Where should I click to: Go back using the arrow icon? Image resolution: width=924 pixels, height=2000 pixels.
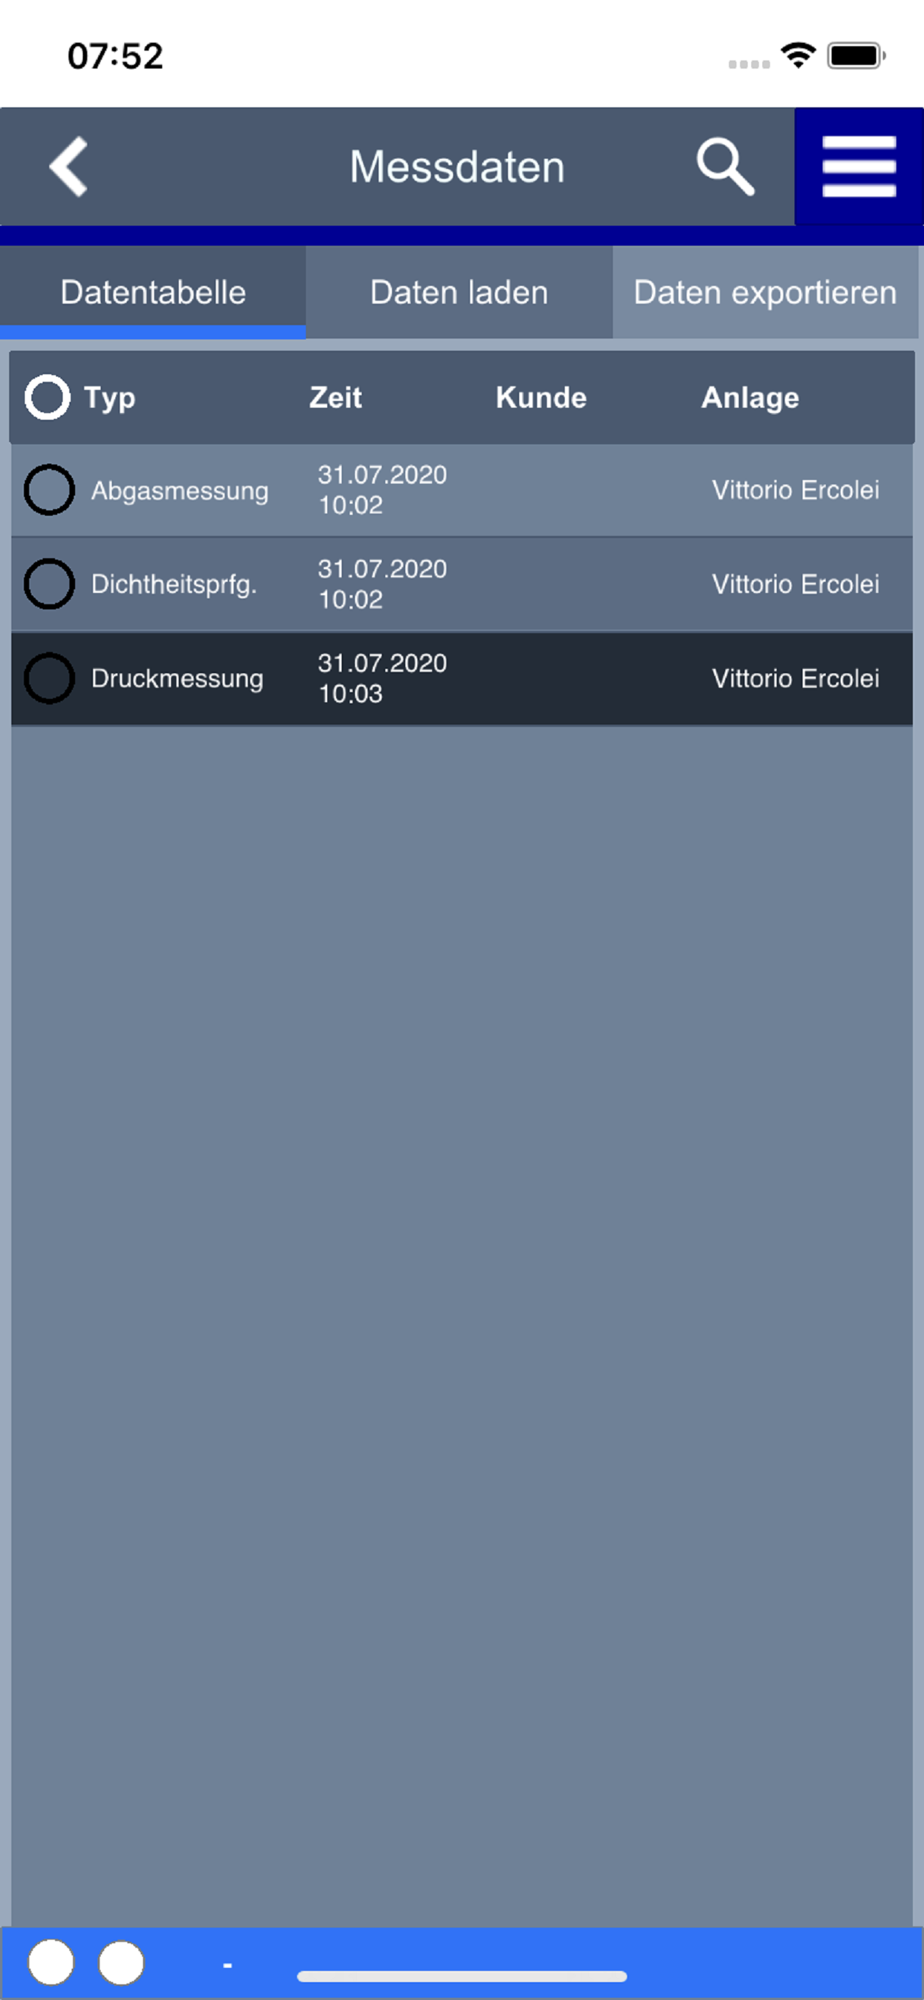(x=69, y=166)
